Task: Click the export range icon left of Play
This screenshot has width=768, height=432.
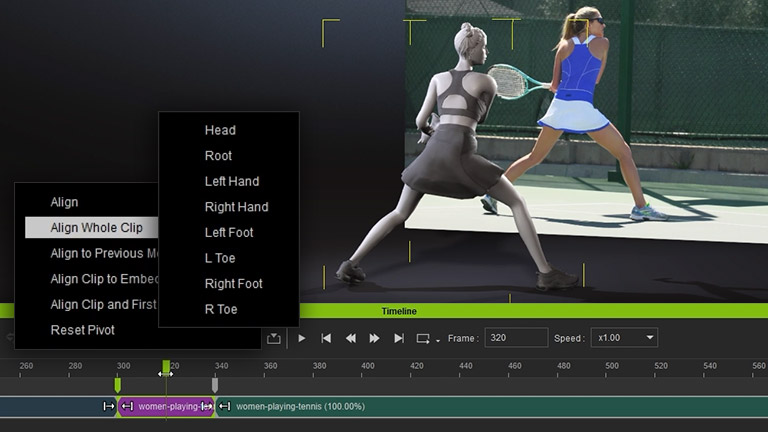Action: [x=273, y=338]
